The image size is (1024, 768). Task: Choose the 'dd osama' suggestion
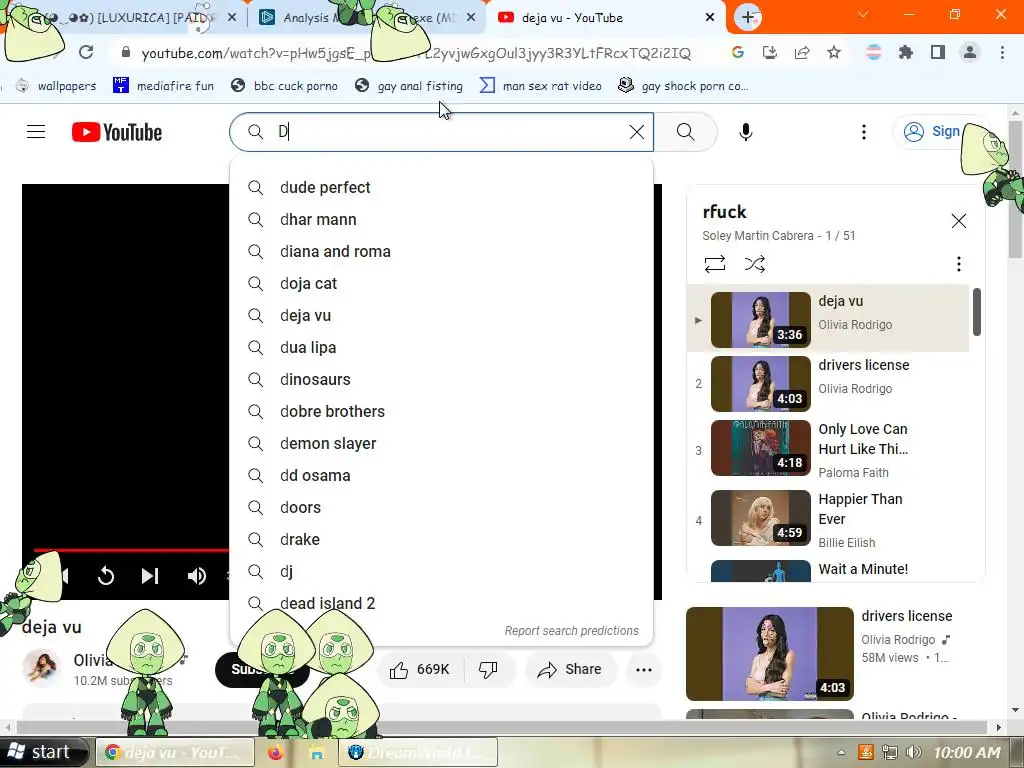point(441,475)
